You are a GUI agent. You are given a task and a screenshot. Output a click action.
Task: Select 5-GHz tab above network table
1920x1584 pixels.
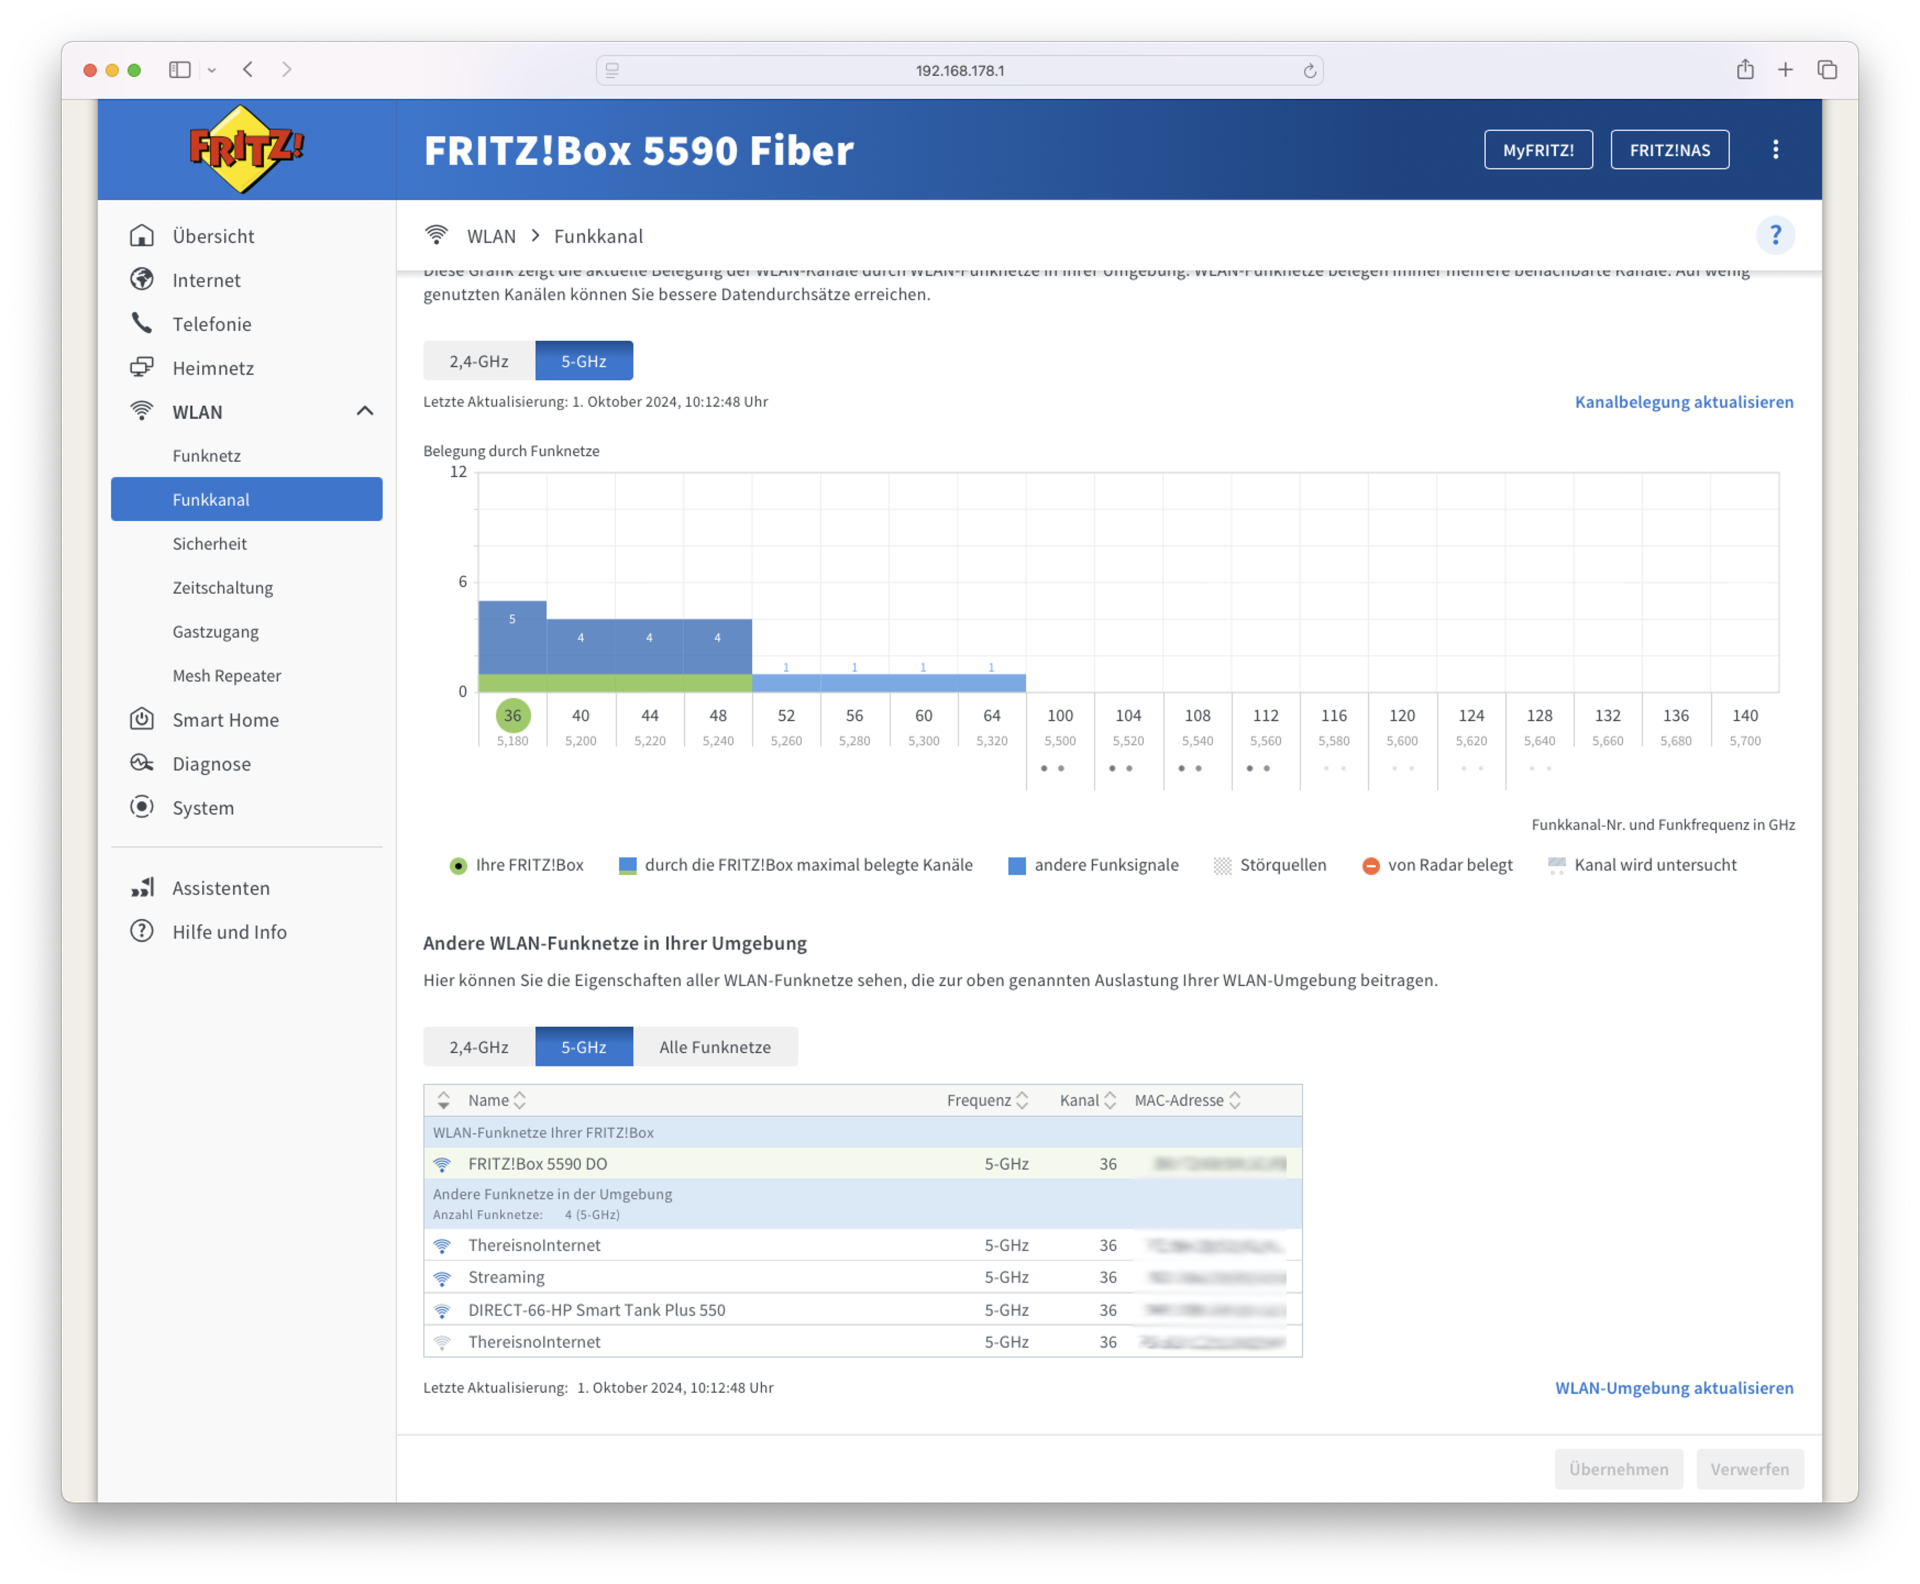(x=584, y=1047)
